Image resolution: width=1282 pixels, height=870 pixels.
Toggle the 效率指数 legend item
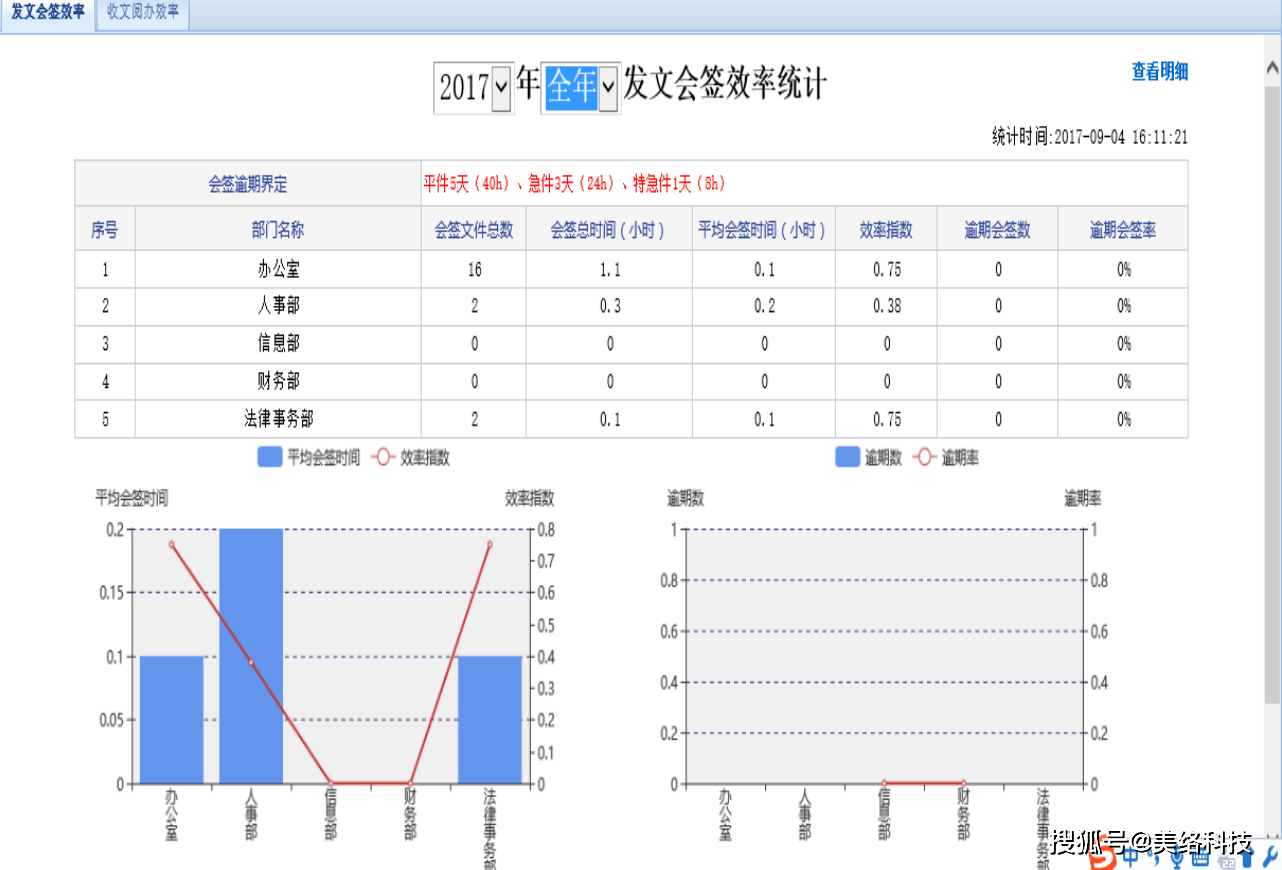[410, 458]
